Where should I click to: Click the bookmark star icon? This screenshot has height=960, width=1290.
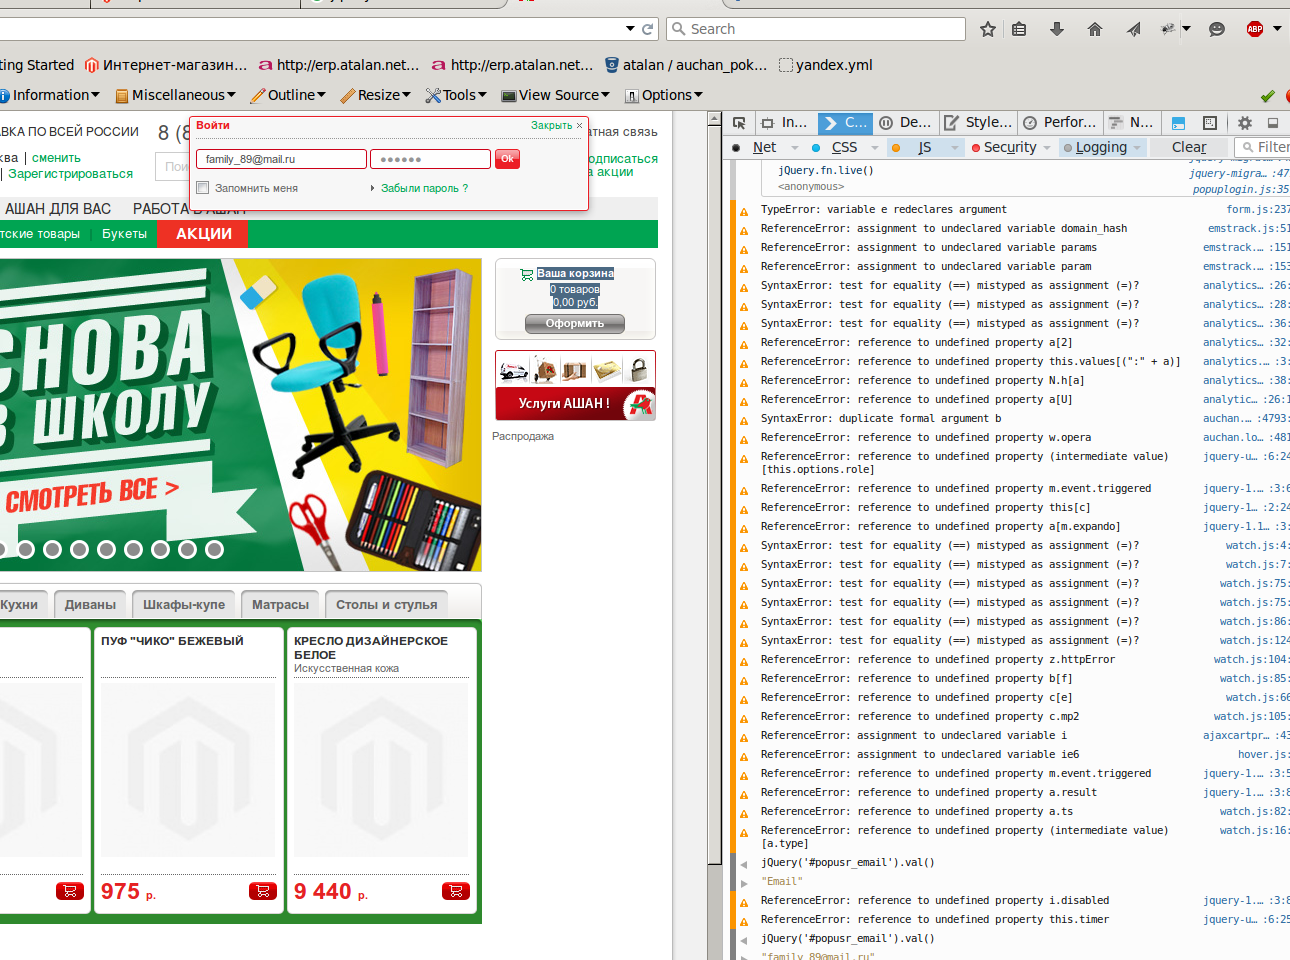click(x=988, y=29)
